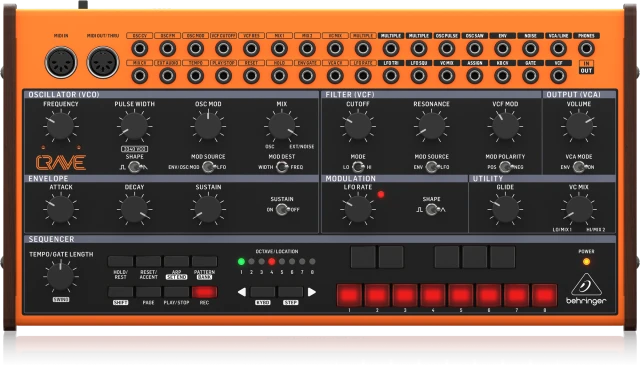Click the ASSIGN output jack

coord(475,76)
